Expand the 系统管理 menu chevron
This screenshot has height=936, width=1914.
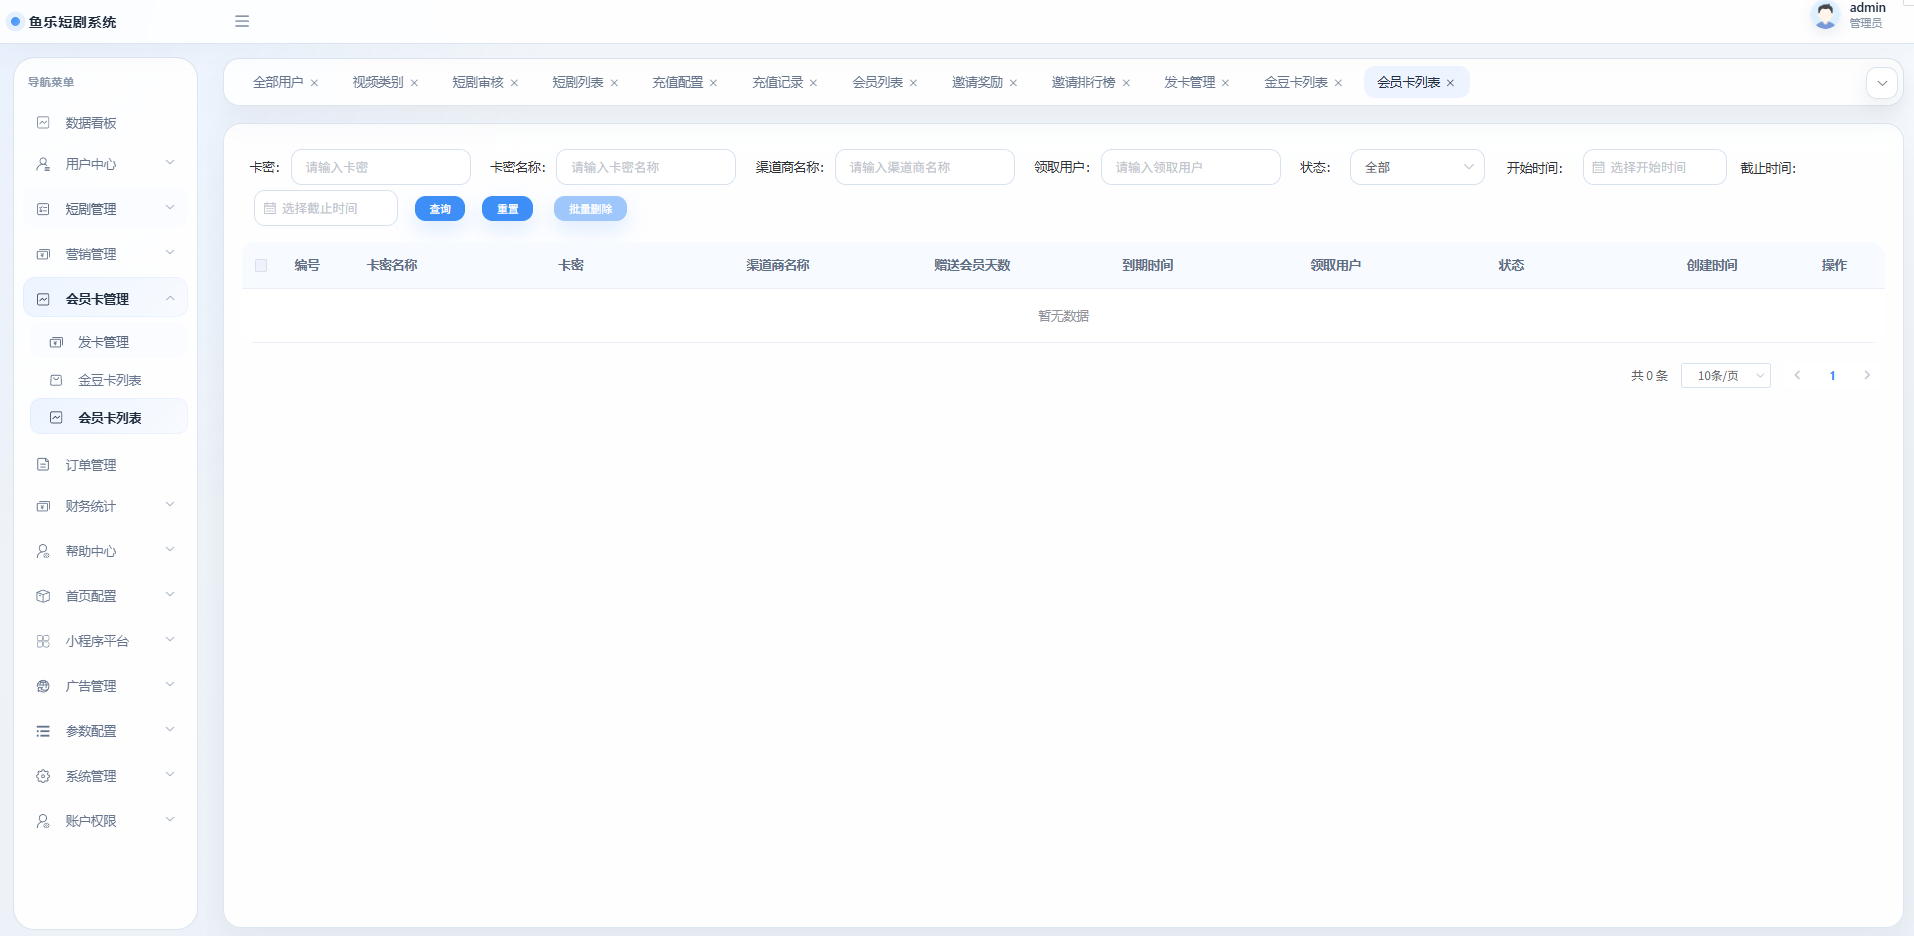tap(170, 774)
